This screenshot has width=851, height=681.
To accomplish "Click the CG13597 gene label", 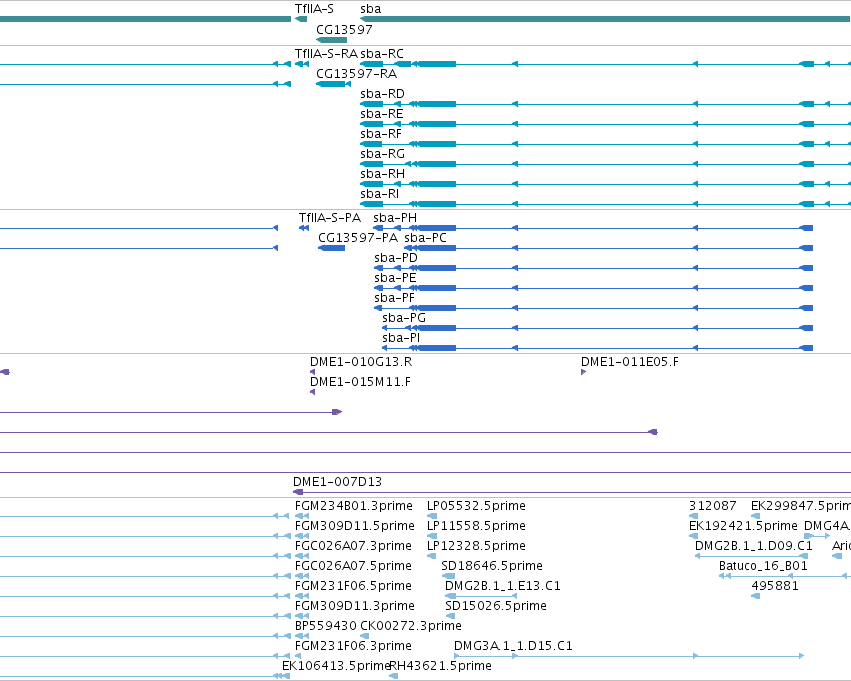I will (344, 29).
